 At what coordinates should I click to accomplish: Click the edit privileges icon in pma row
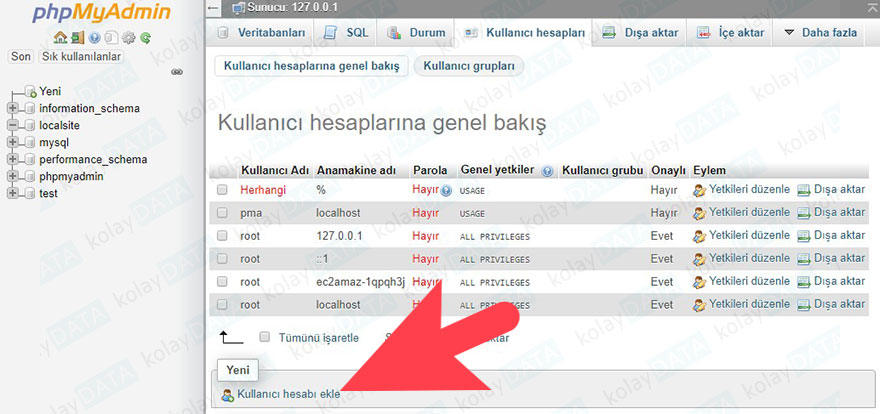click(x=699, y=213)
